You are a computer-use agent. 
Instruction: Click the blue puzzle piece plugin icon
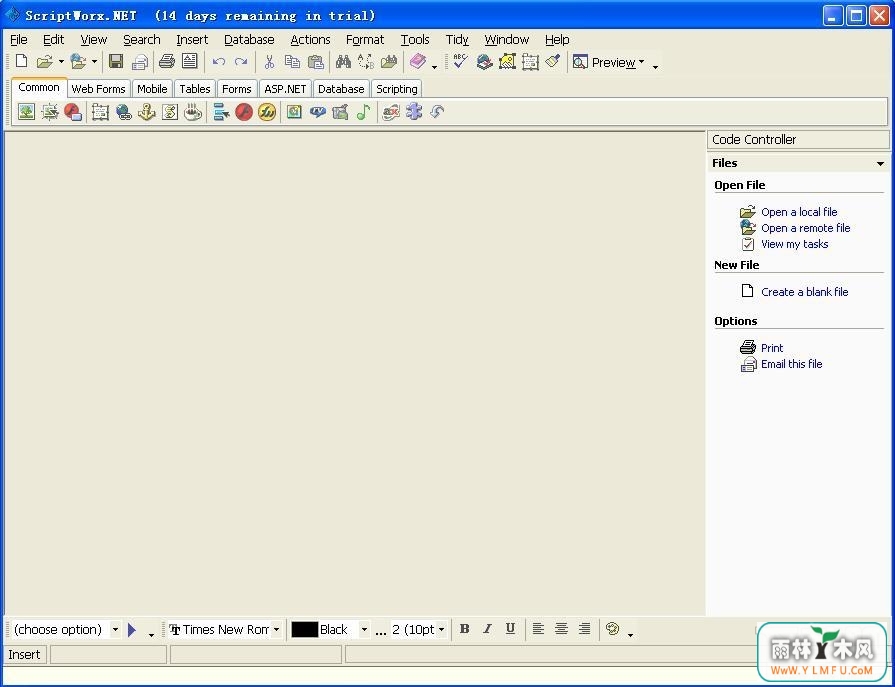click(x=414, y=112)
